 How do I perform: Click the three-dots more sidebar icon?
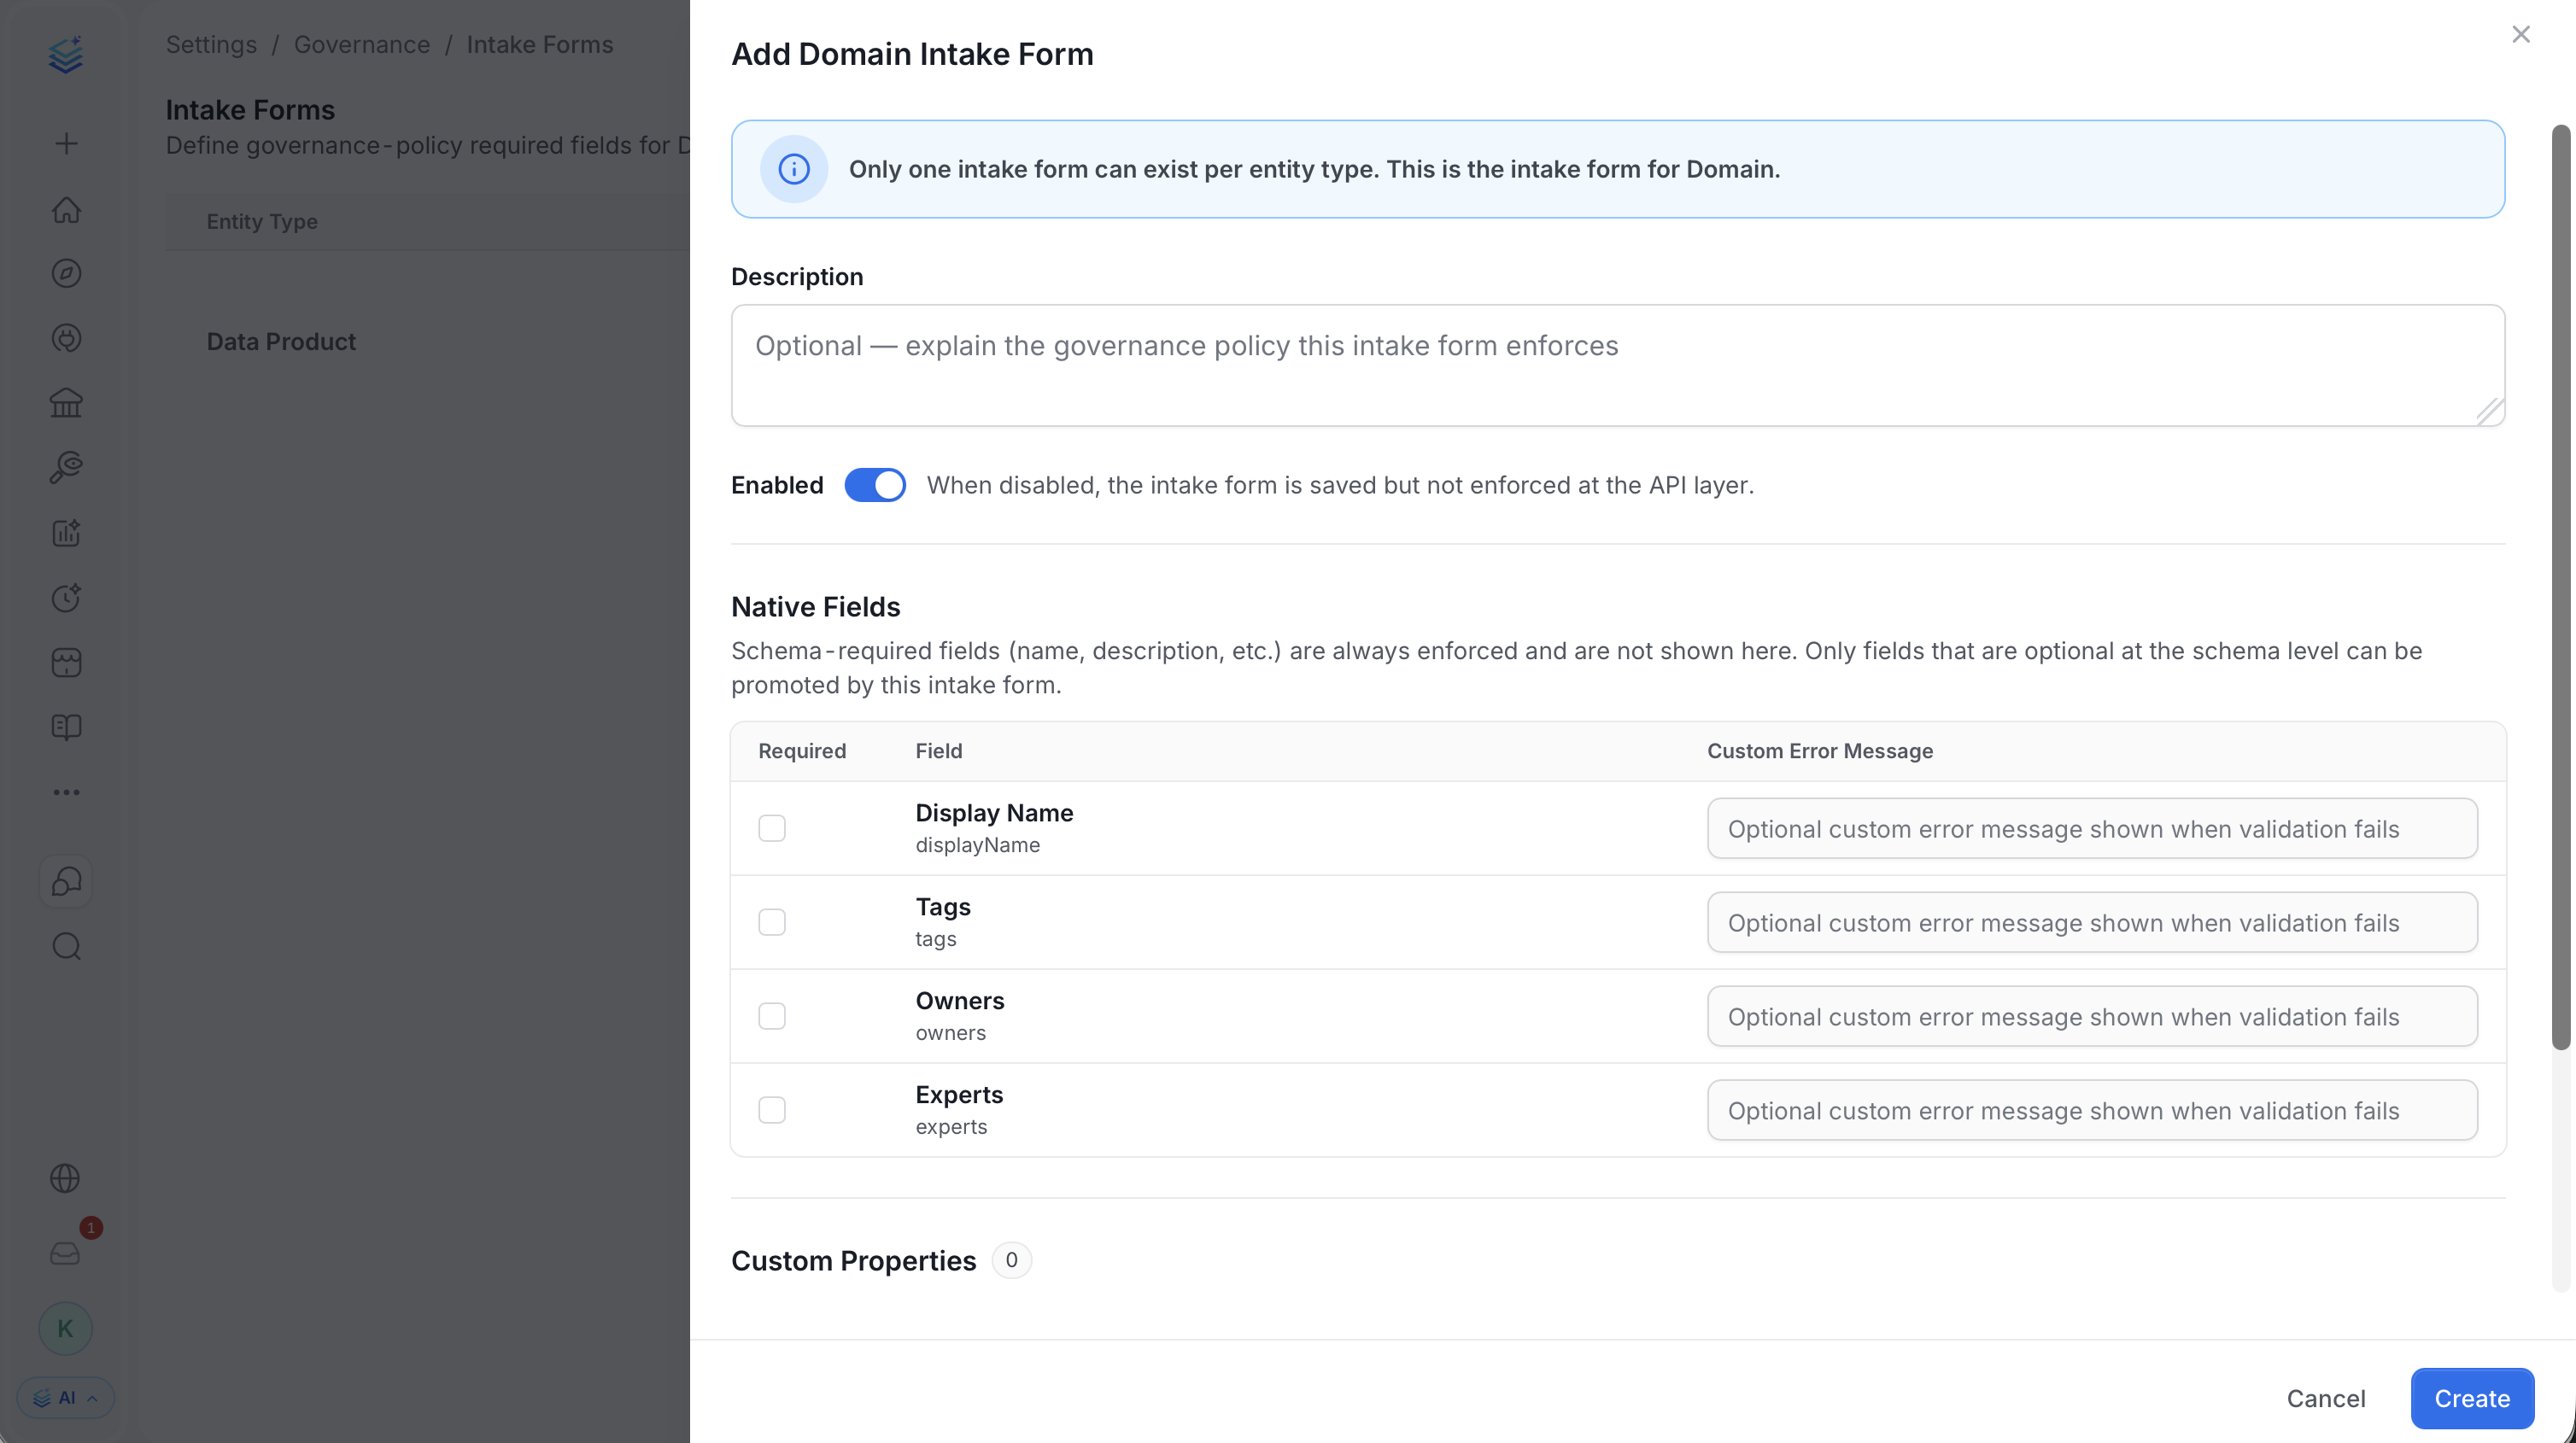tap(66, 792)
